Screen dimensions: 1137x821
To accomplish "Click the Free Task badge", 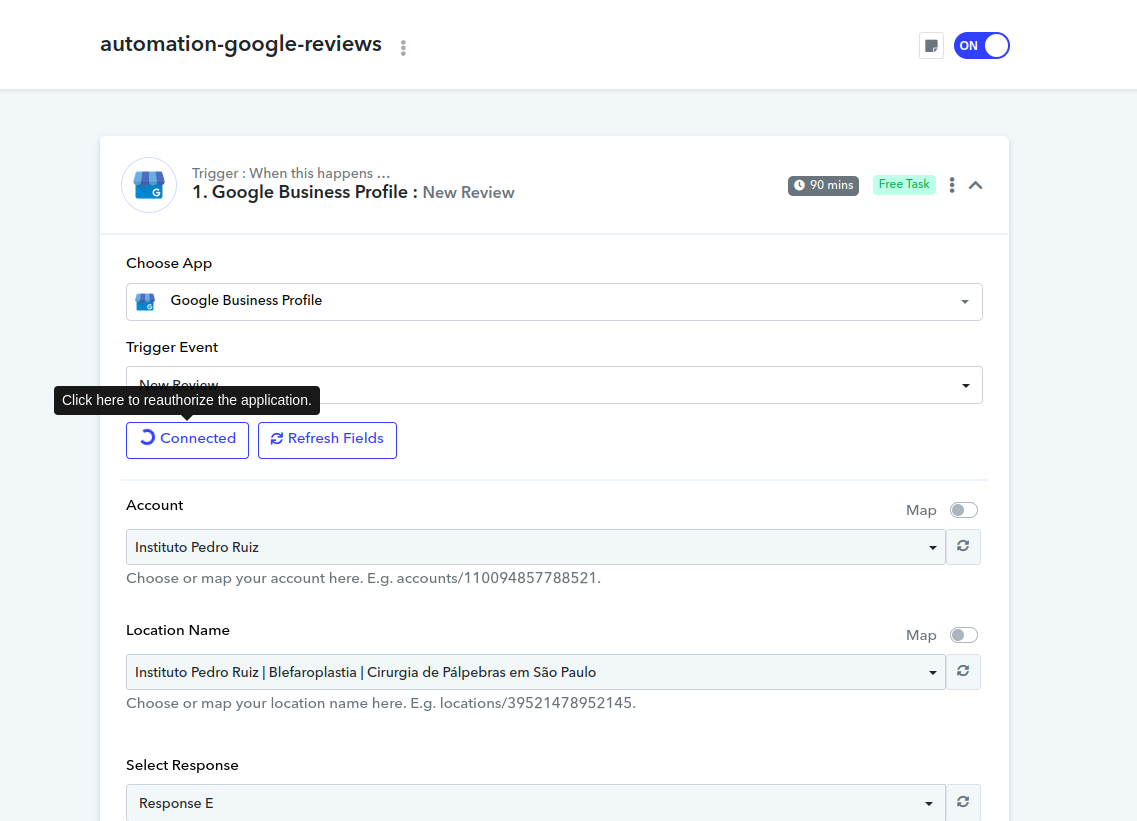I will (x=904, y=184).
